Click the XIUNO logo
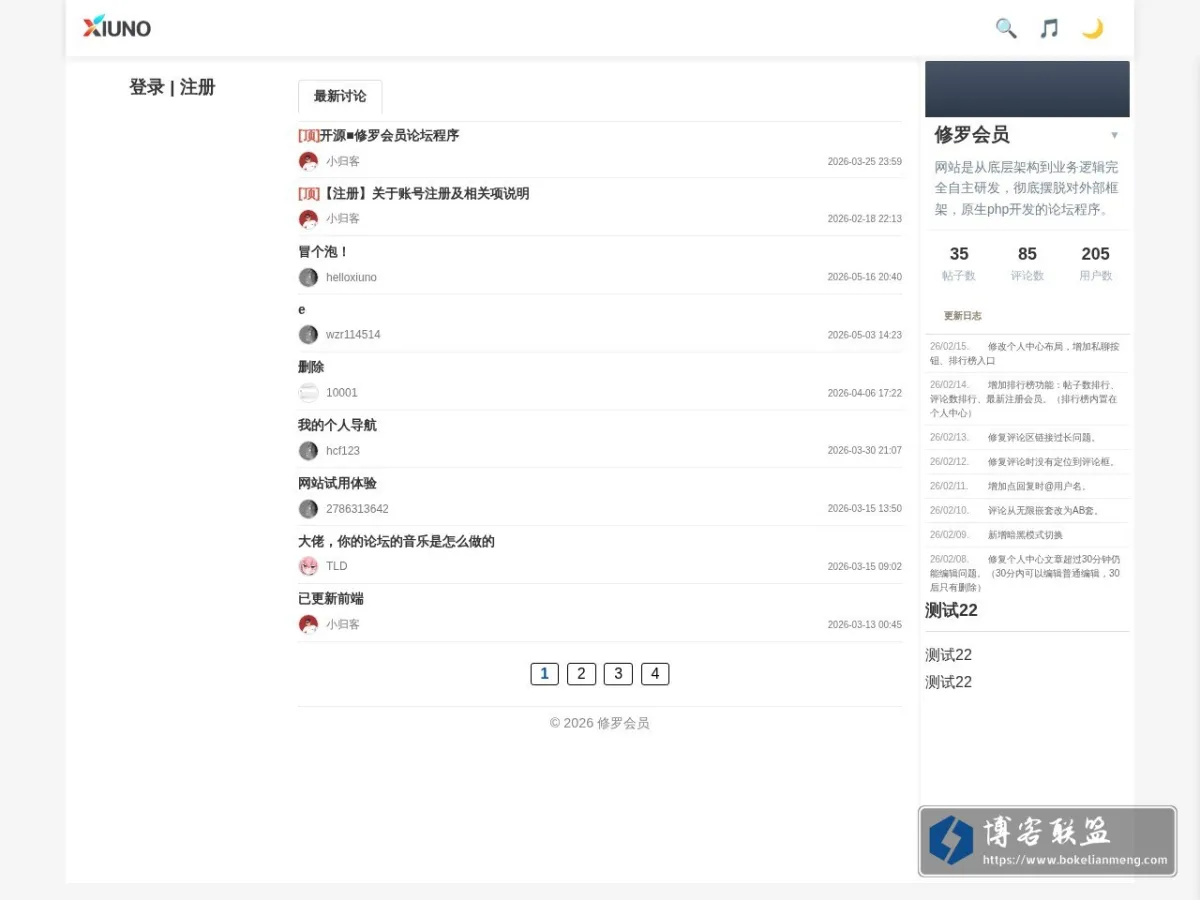The width and height of the screenshot is (1200, 900). [117, 27]
